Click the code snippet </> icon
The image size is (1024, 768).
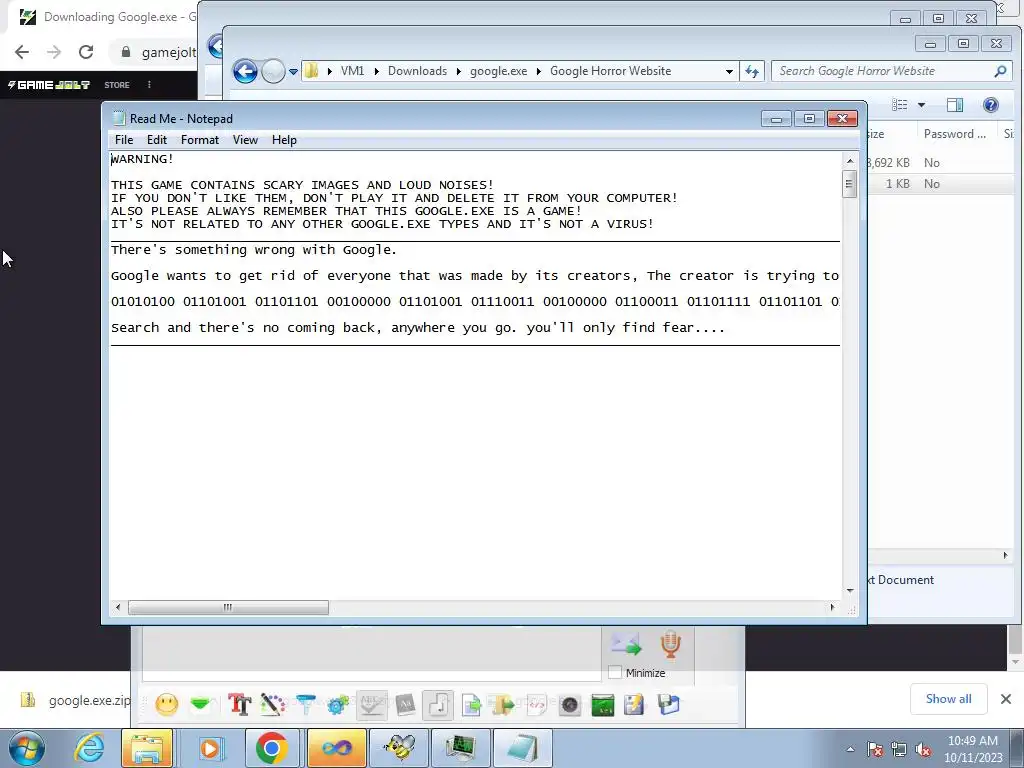coord(536,705)
